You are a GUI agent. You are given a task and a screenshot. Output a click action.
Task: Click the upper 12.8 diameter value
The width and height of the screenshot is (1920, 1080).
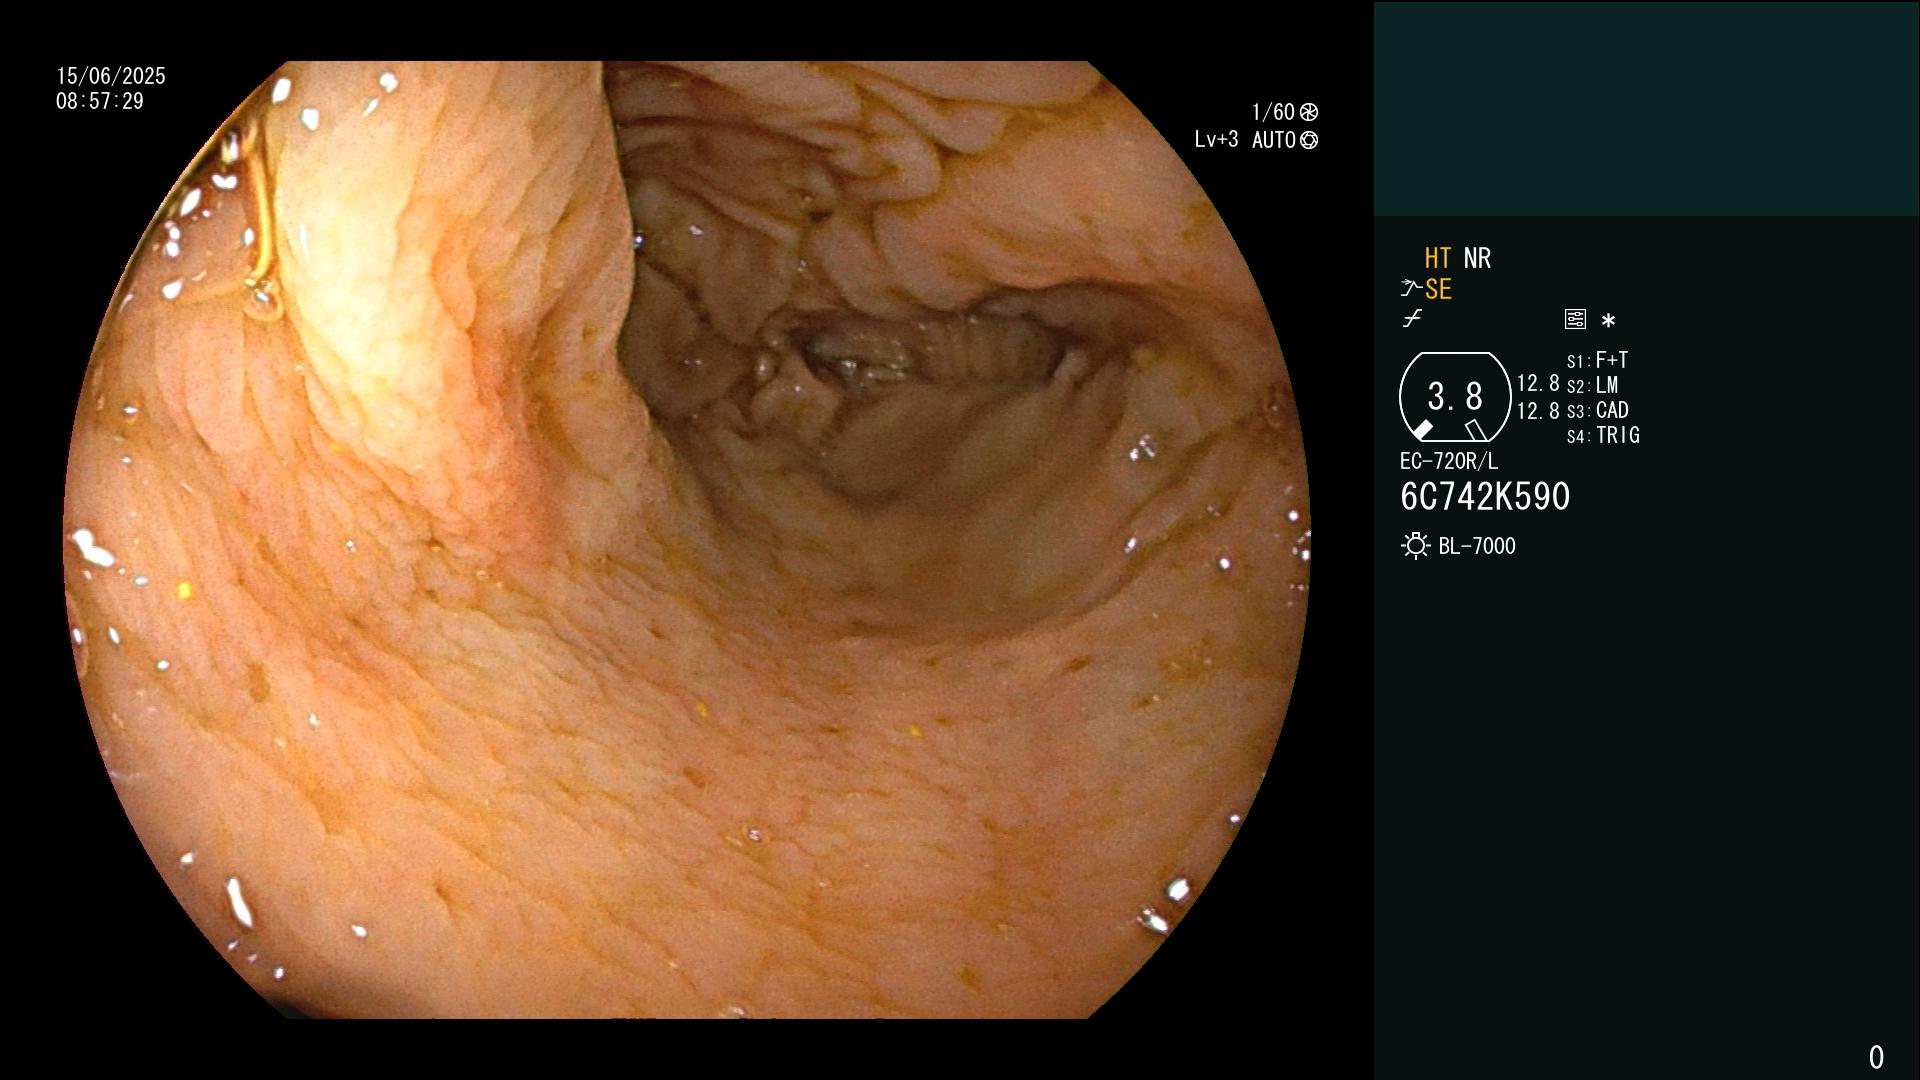pos(1538,383)
